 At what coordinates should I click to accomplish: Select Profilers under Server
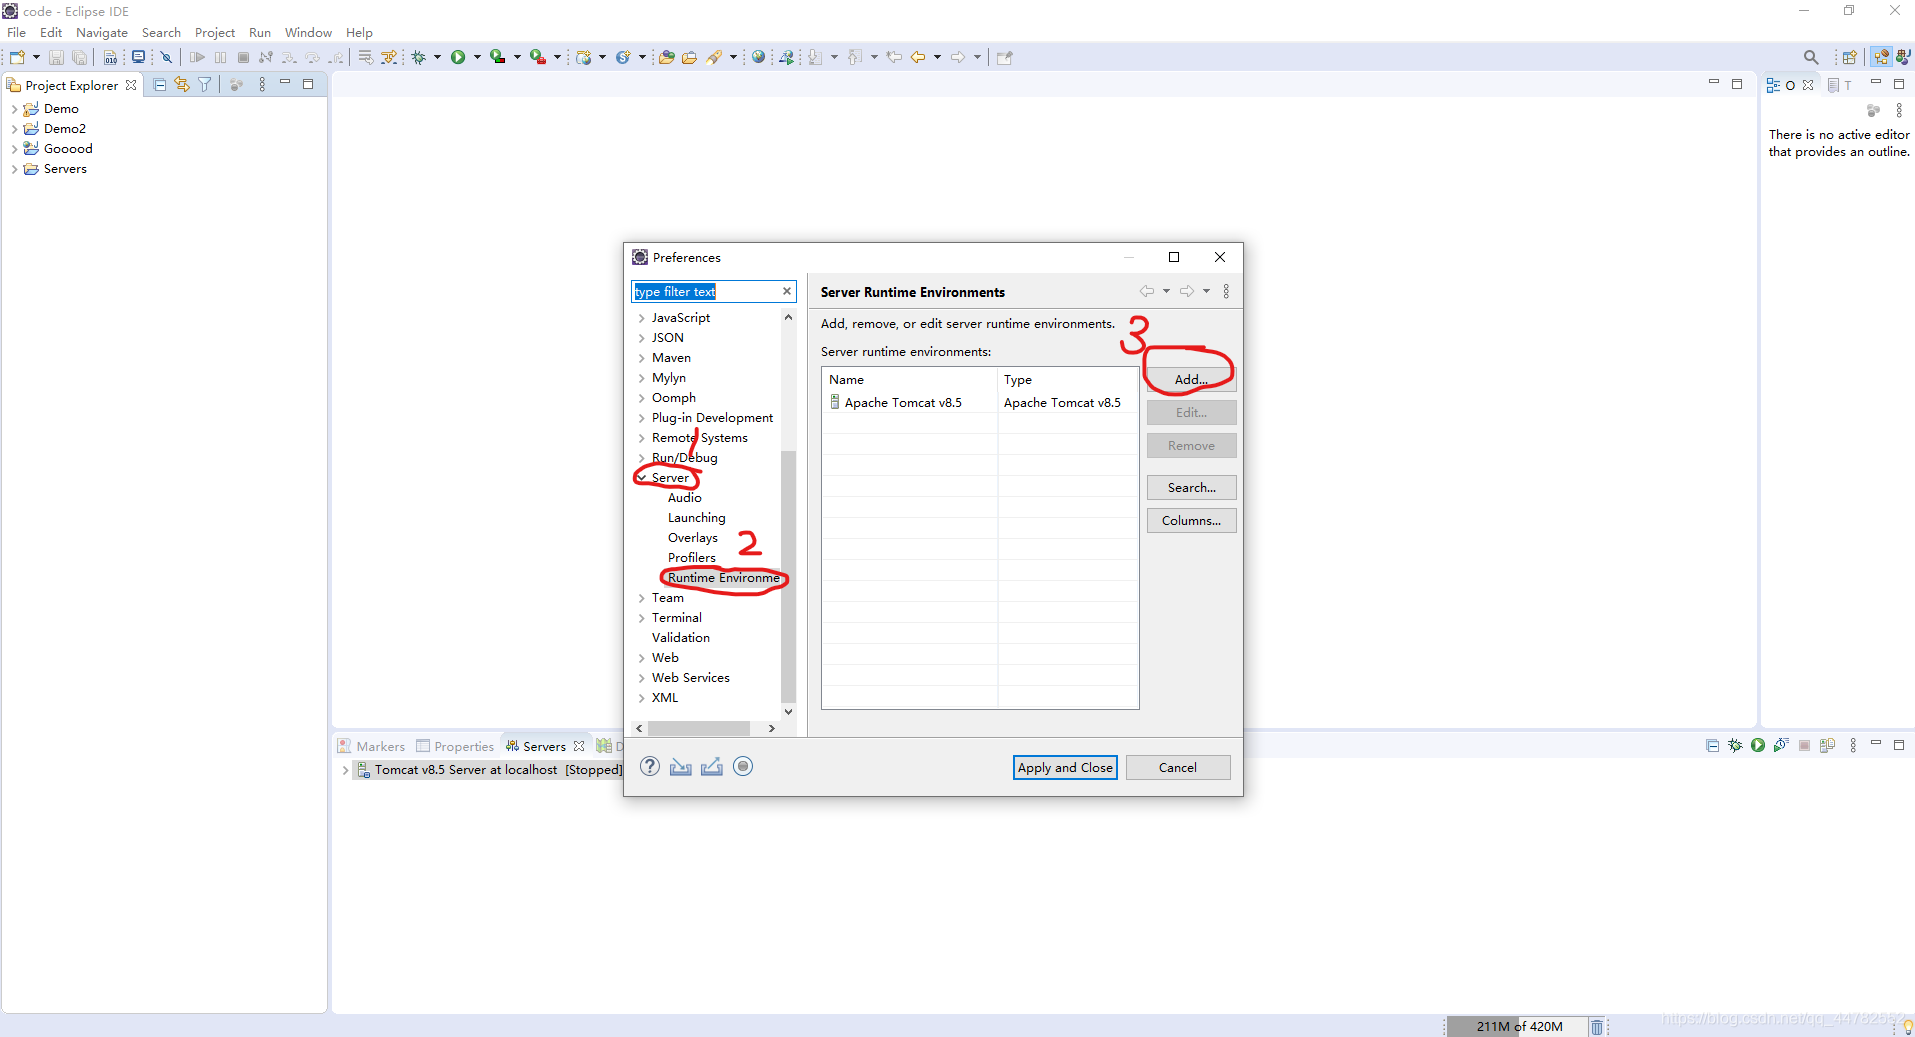pos(692,558)
